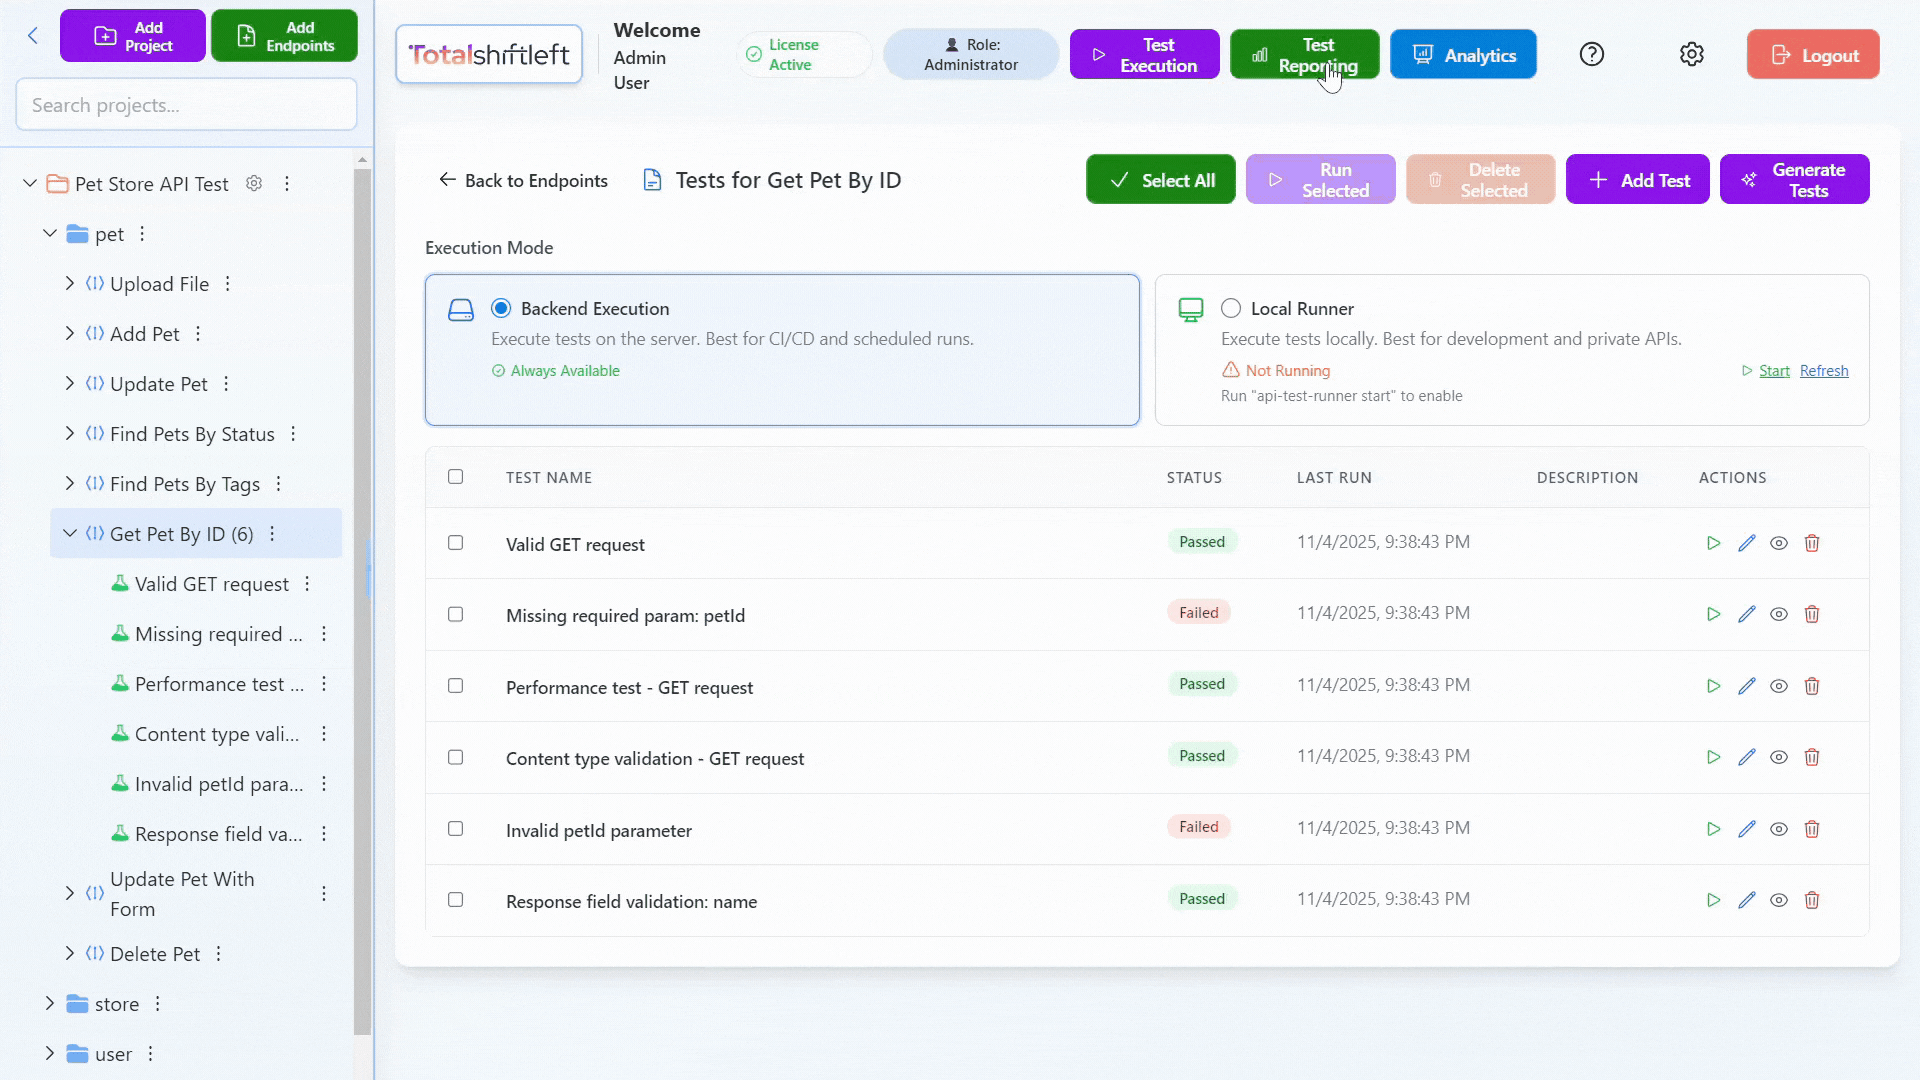Open Pet Store API Test project settings gear
Image resolution: width=1920 pixels, height=1080 pixels.
click(x=254, y=184)
